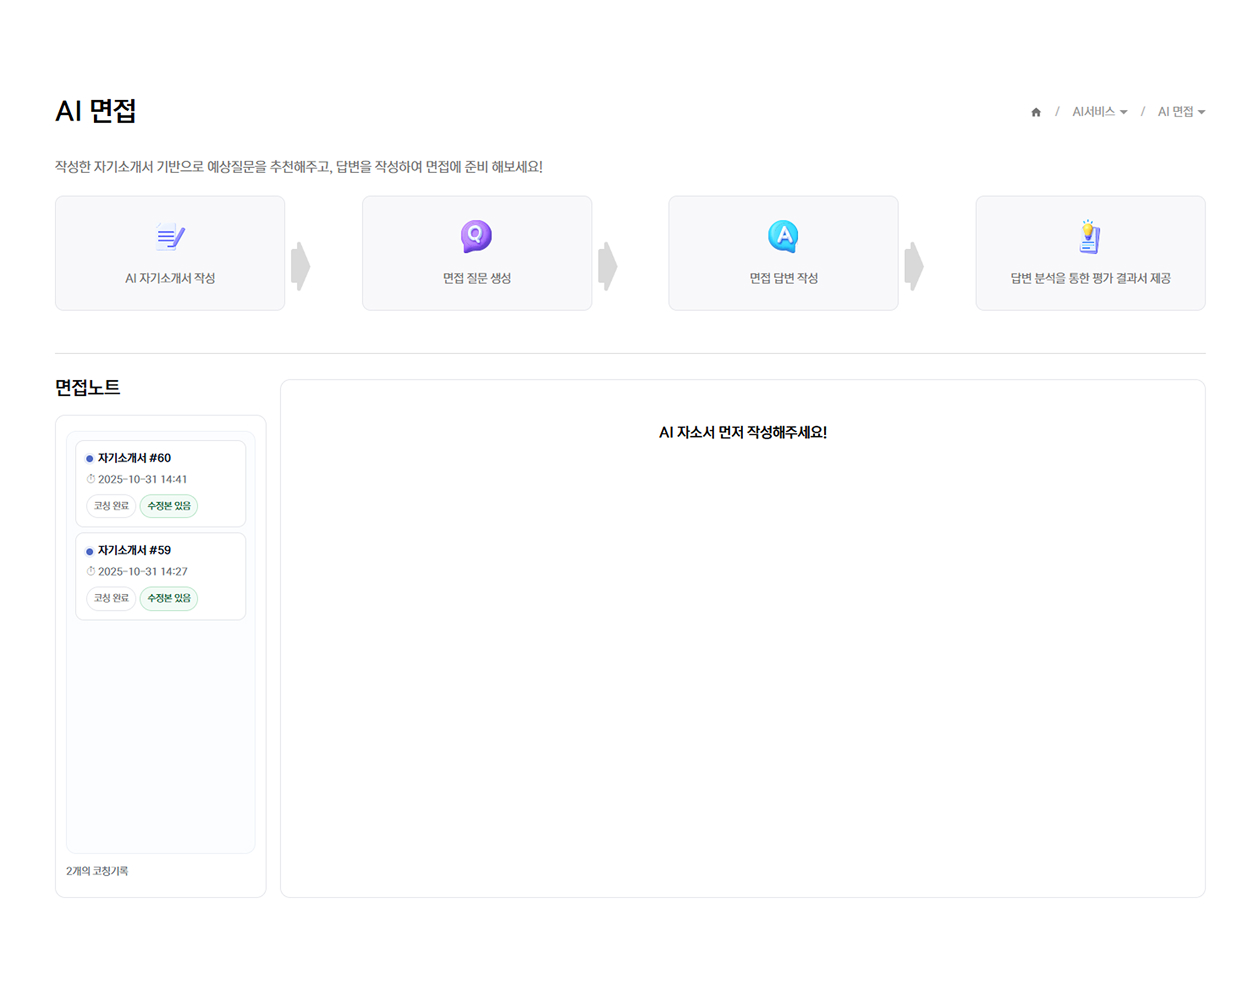Click the 2개의 코칭기록 count text
The image size is (1238, 1003).
click(97, 871)
